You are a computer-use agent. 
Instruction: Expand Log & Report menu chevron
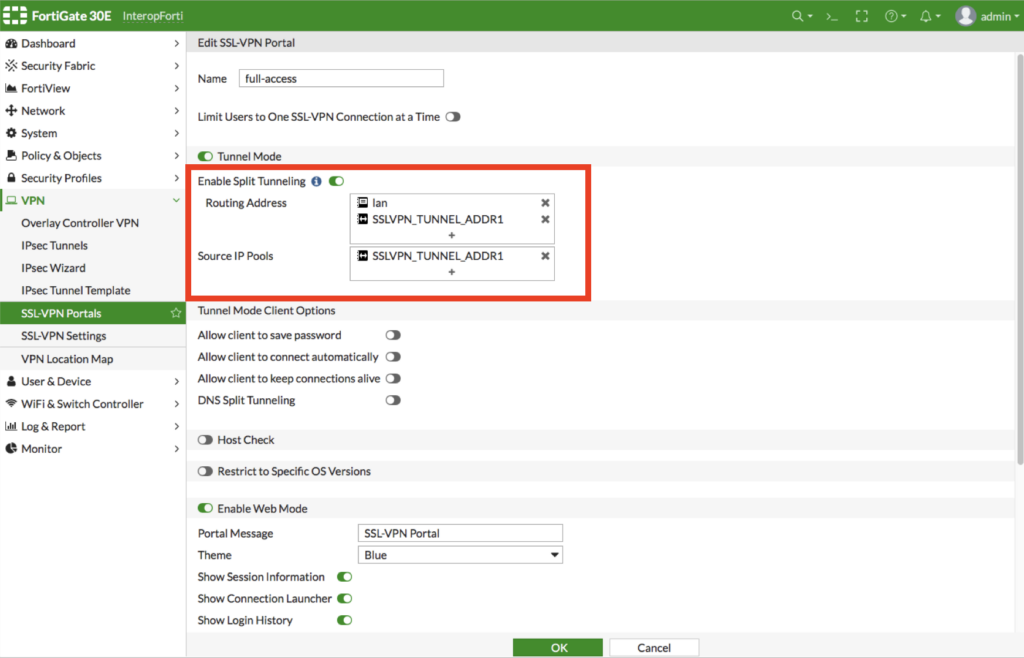[176, 426]
